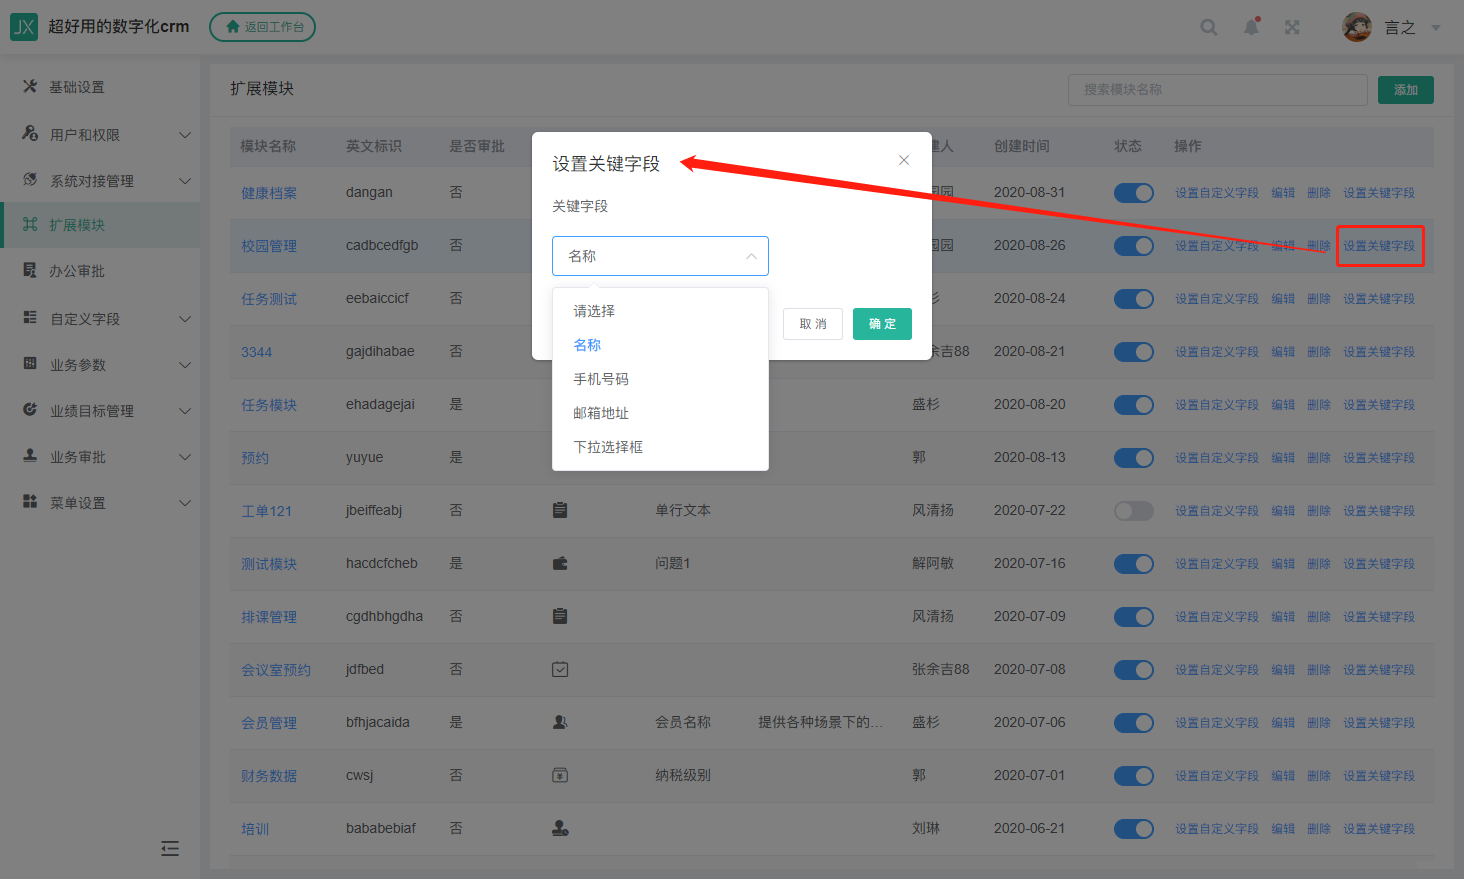Open the 办公审批 sidebar menu item
This screenshot has width=1464, height=879.
pos(100,271)
